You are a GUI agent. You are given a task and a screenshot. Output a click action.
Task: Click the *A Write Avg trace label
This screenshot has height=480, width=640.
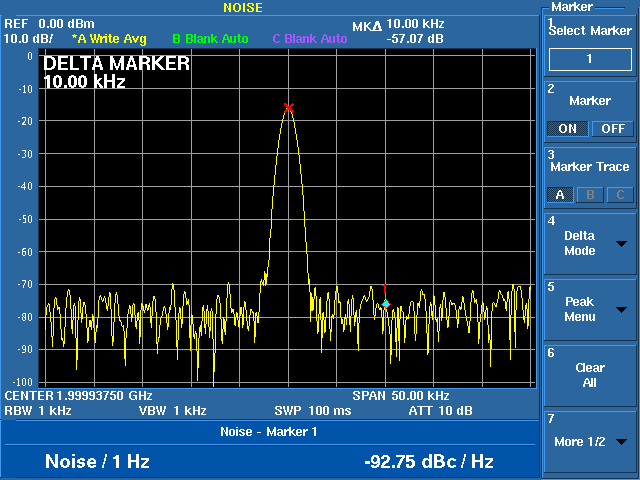point(109,39)
